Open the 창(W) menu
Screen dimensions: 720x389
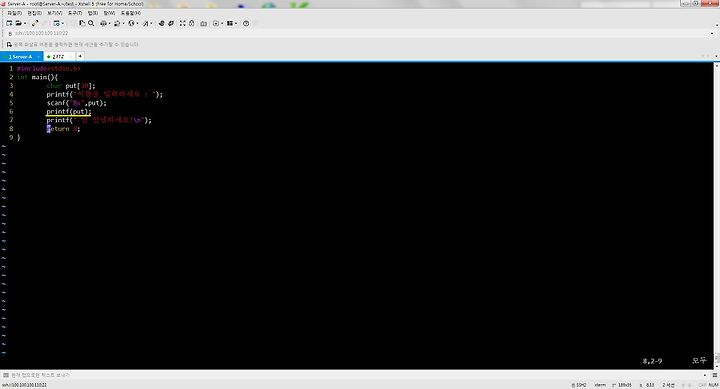(109, 13)
